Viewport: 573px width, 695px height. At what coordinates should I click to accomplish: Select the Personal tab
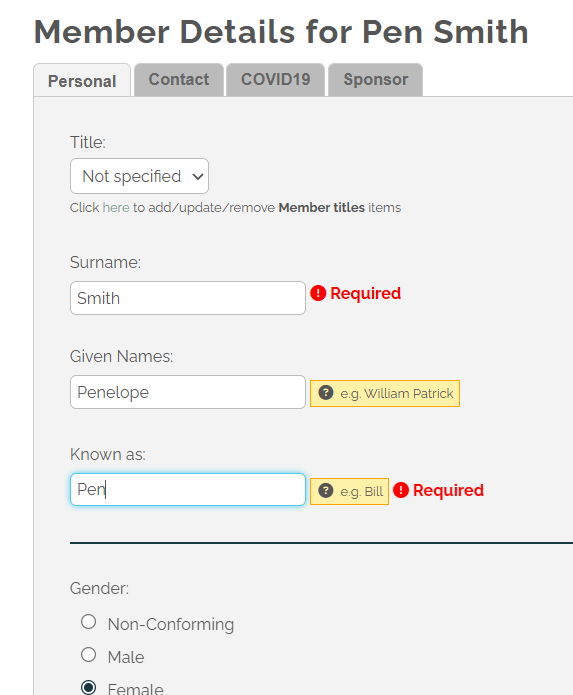tap(82, 81)
